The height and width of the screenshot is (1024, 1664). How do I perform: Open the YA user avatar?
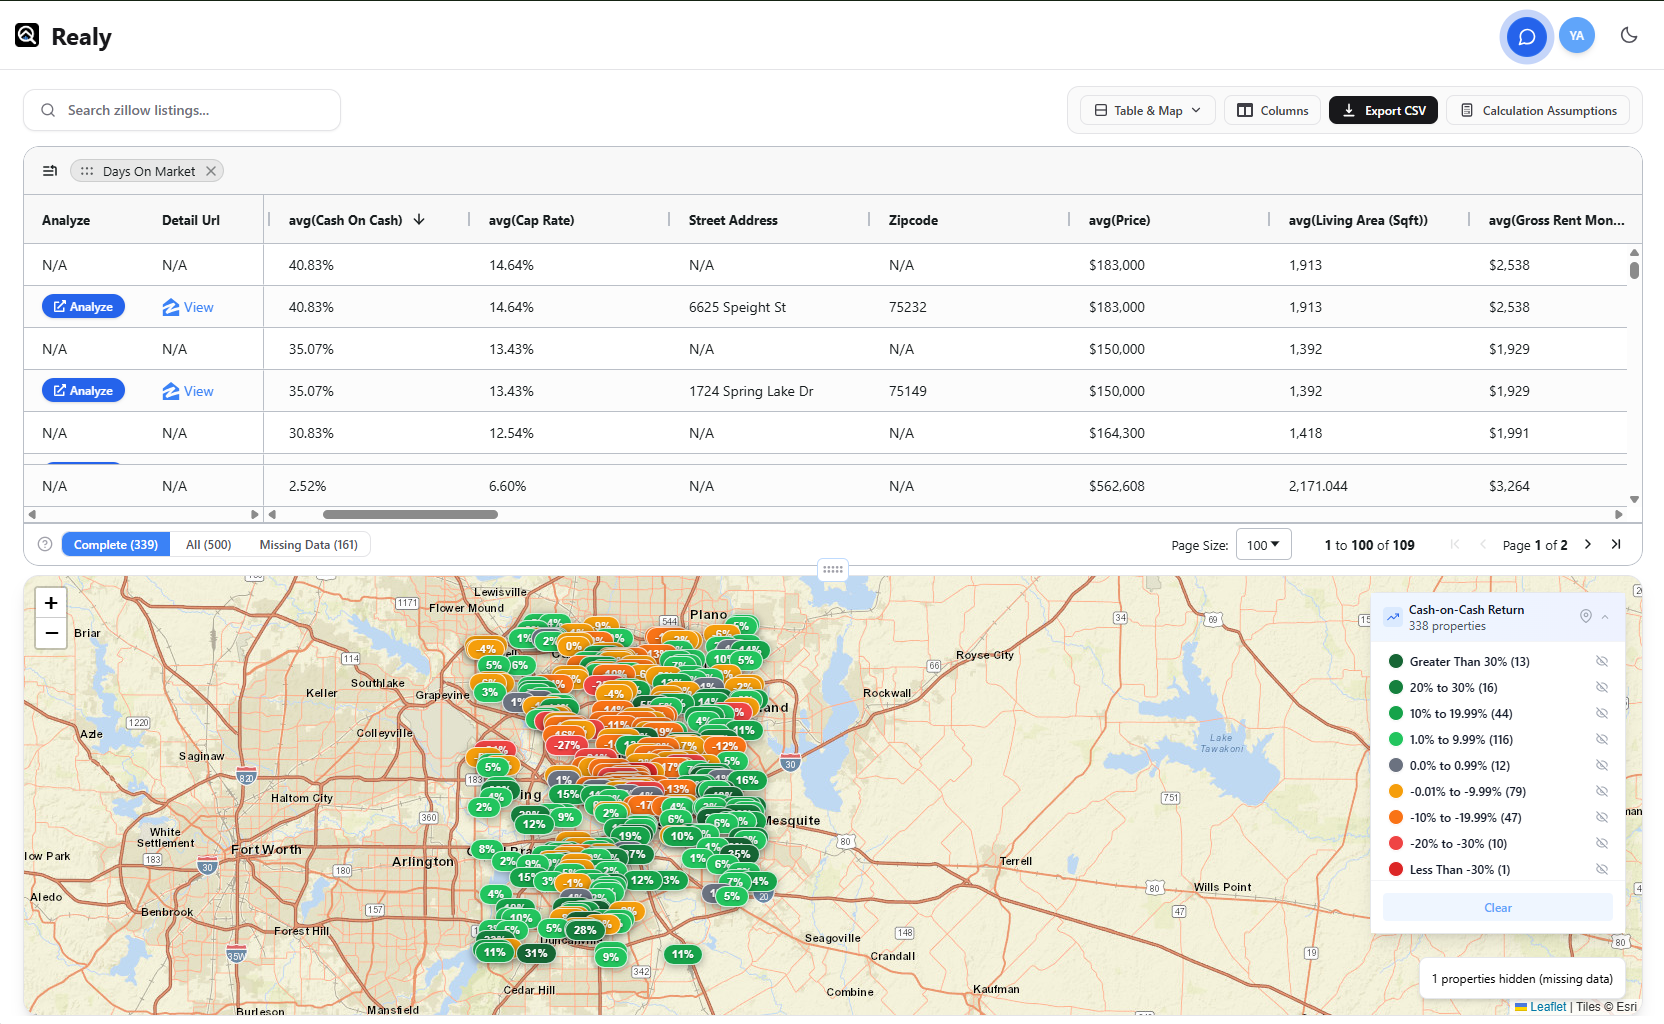tap(1577, 36)
